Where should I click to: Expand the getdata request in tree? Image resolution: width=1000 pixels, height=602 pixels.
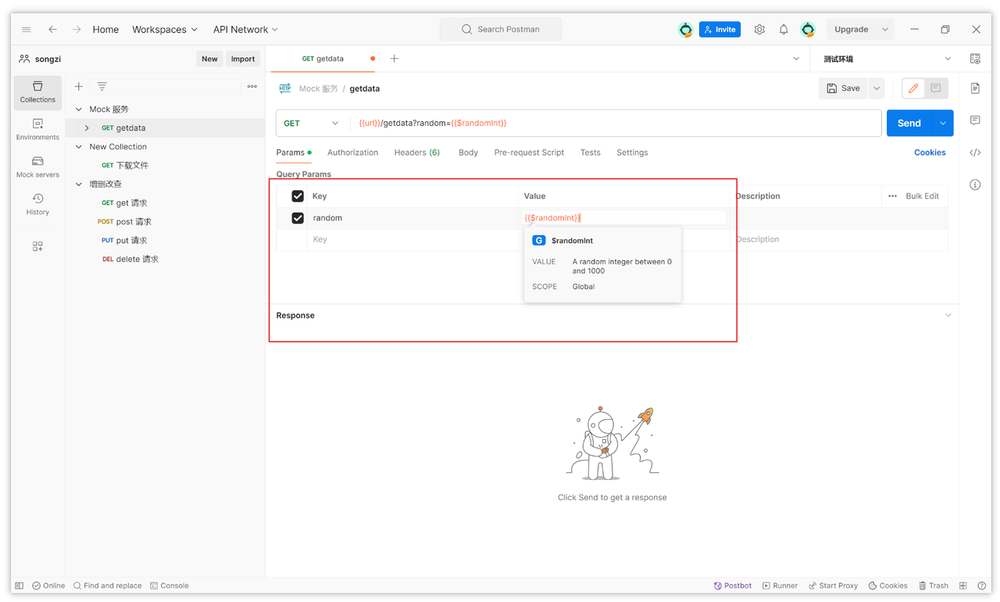point(87,128)
